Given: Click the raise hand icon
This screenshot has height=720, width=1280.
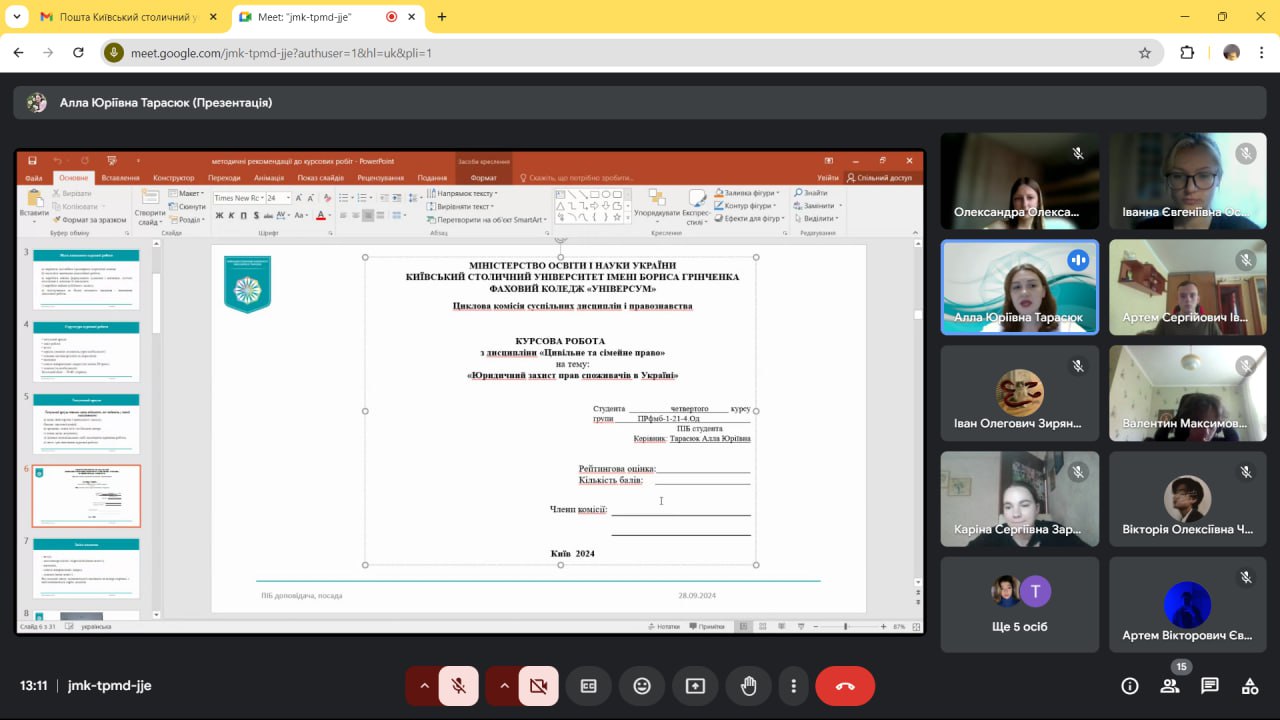Looking at the screenshot, I should (748, 686).
